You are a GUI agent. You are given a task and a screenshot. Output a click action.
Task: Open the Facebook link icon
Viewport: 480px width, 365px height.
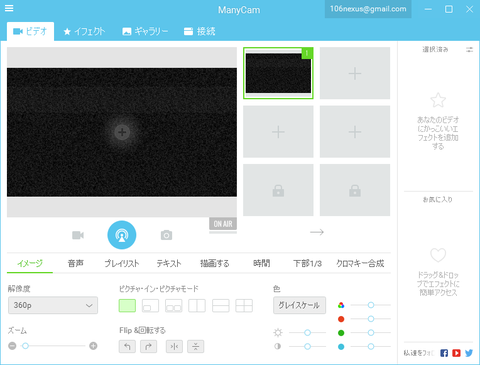[x=444, y=353]
